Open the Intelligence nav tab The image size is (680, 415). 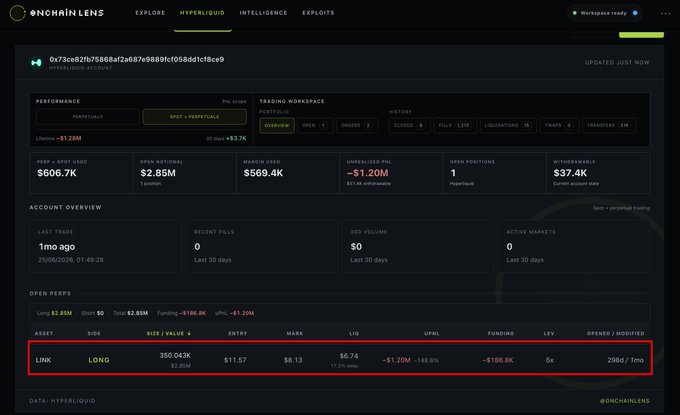point(263,13)
